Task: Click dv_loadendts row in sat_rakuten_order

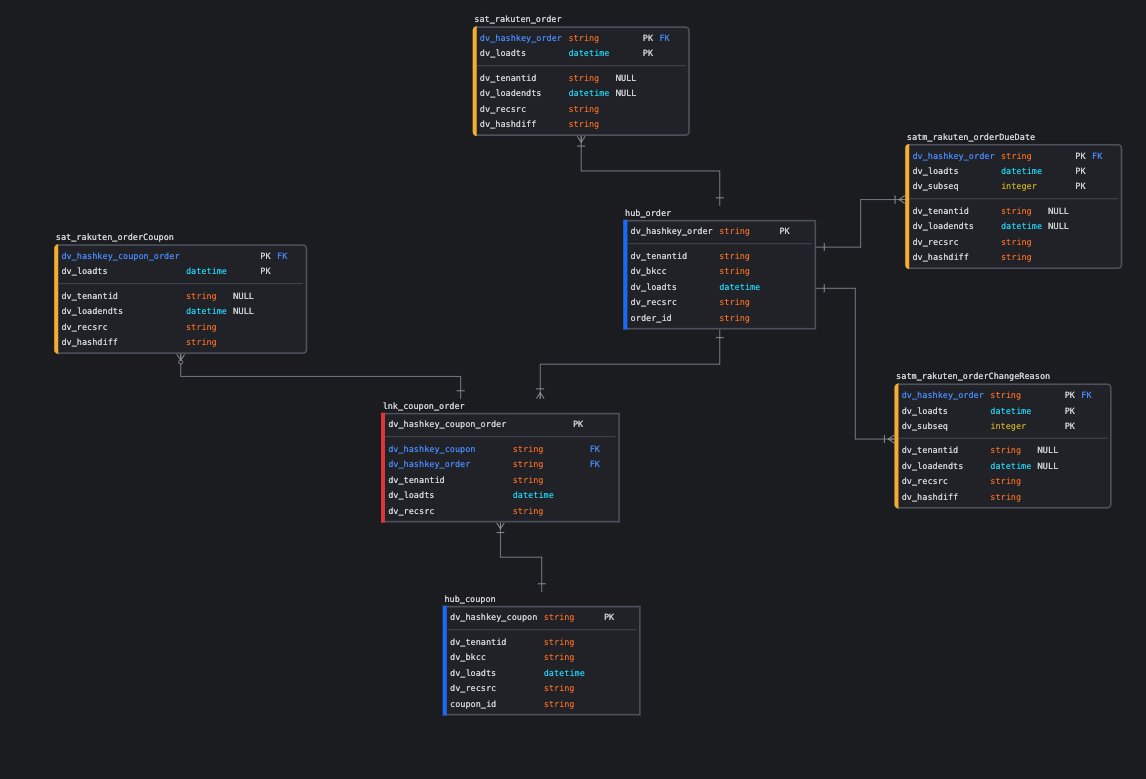Action: pos(581,94)
